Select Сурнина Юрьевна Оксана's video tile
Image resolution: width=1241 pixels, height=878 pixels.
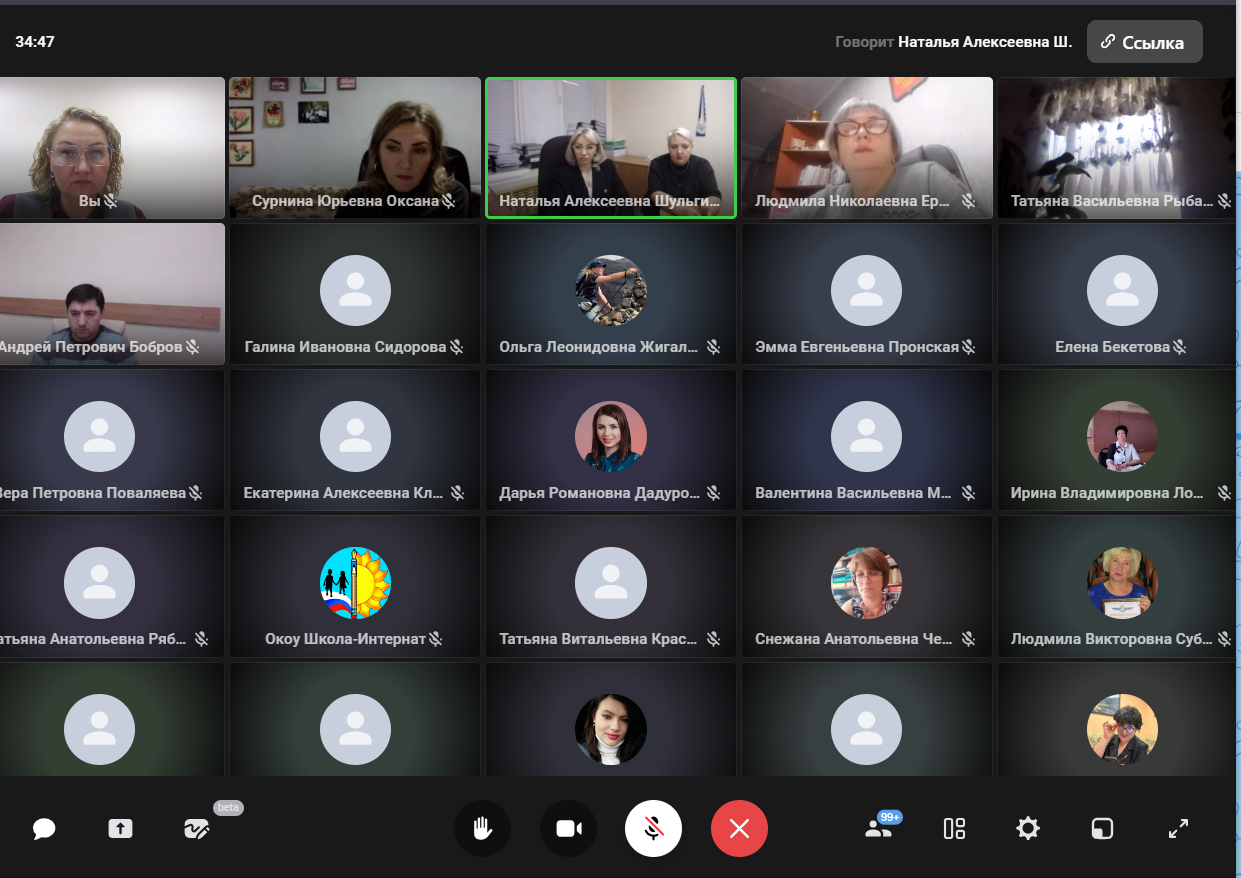pos(355,148)
